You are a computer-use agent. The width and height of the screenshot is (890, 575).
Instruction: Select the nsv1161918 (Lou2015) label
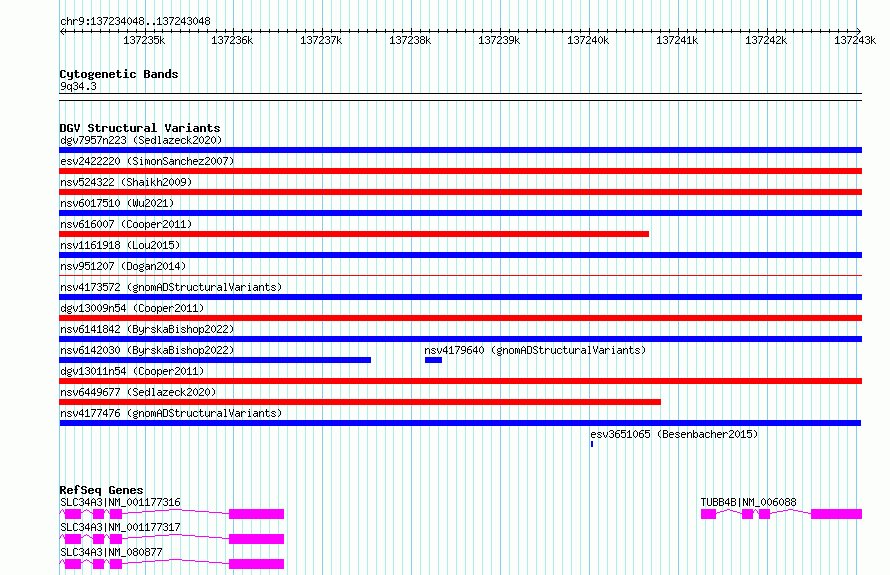[x=120, y=245]
